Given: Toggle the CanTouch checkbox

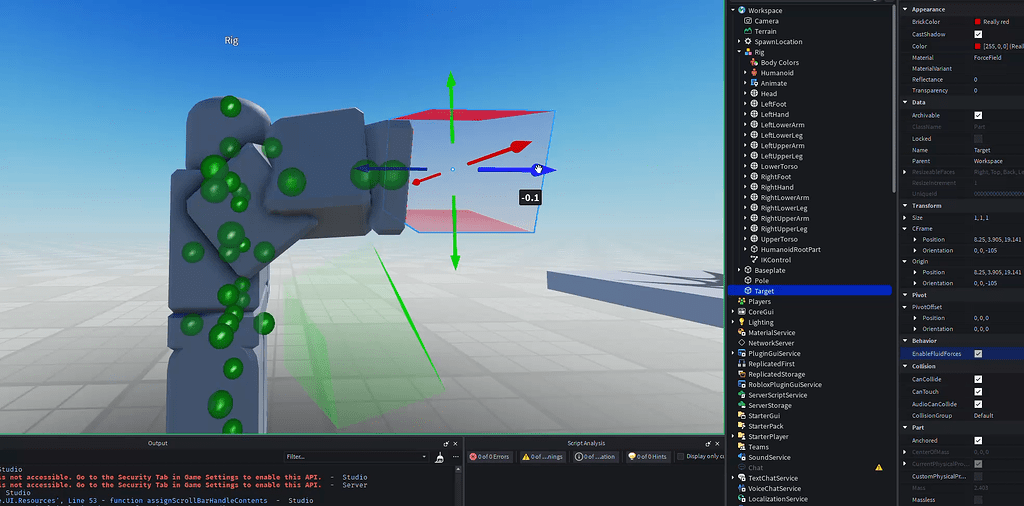Looking at the screenshot, I should click(x=978, y=392).
